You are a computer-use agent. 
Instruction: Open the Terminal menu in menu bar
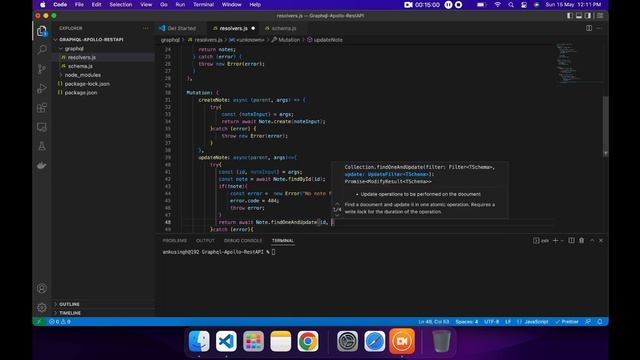tap(203, 4)
